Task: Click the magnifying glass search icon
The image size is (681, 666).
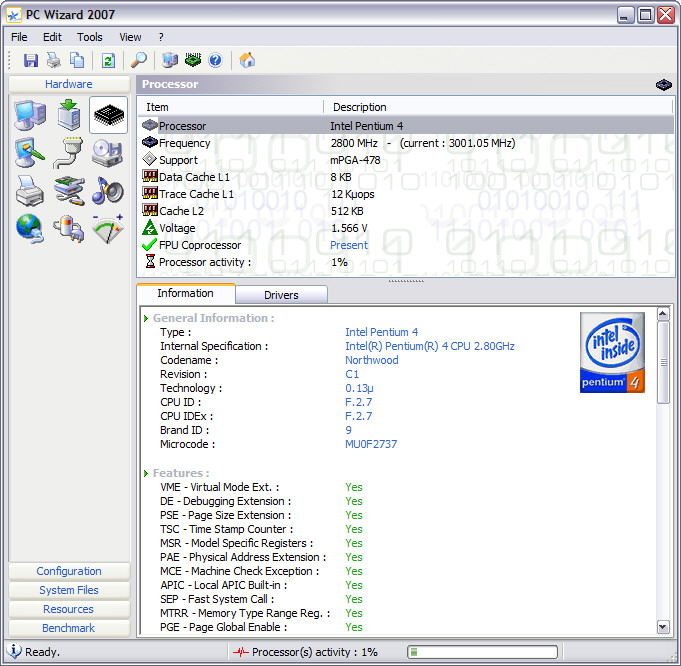Action: (x=139, y=60)
